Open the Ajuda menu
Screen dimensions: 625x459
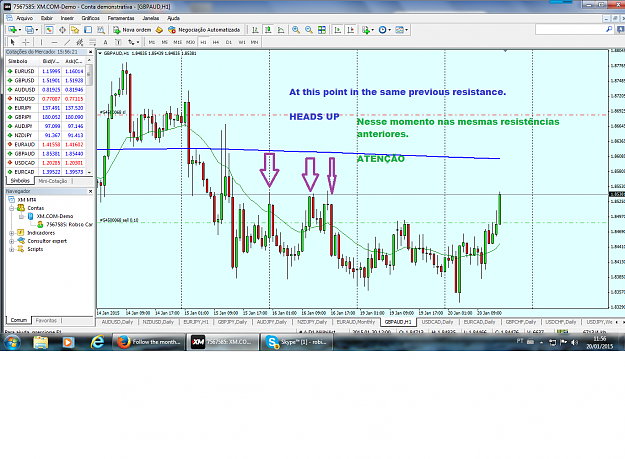173,18
